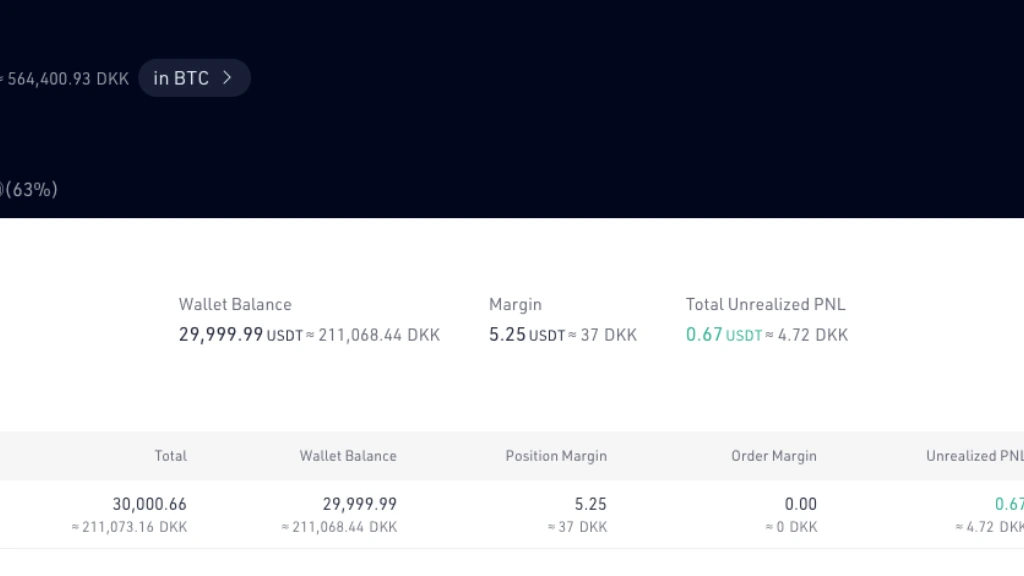Select the 30,000.66 total cell
This screenshot has width=1024, height=576.
[x=150, y=504]
